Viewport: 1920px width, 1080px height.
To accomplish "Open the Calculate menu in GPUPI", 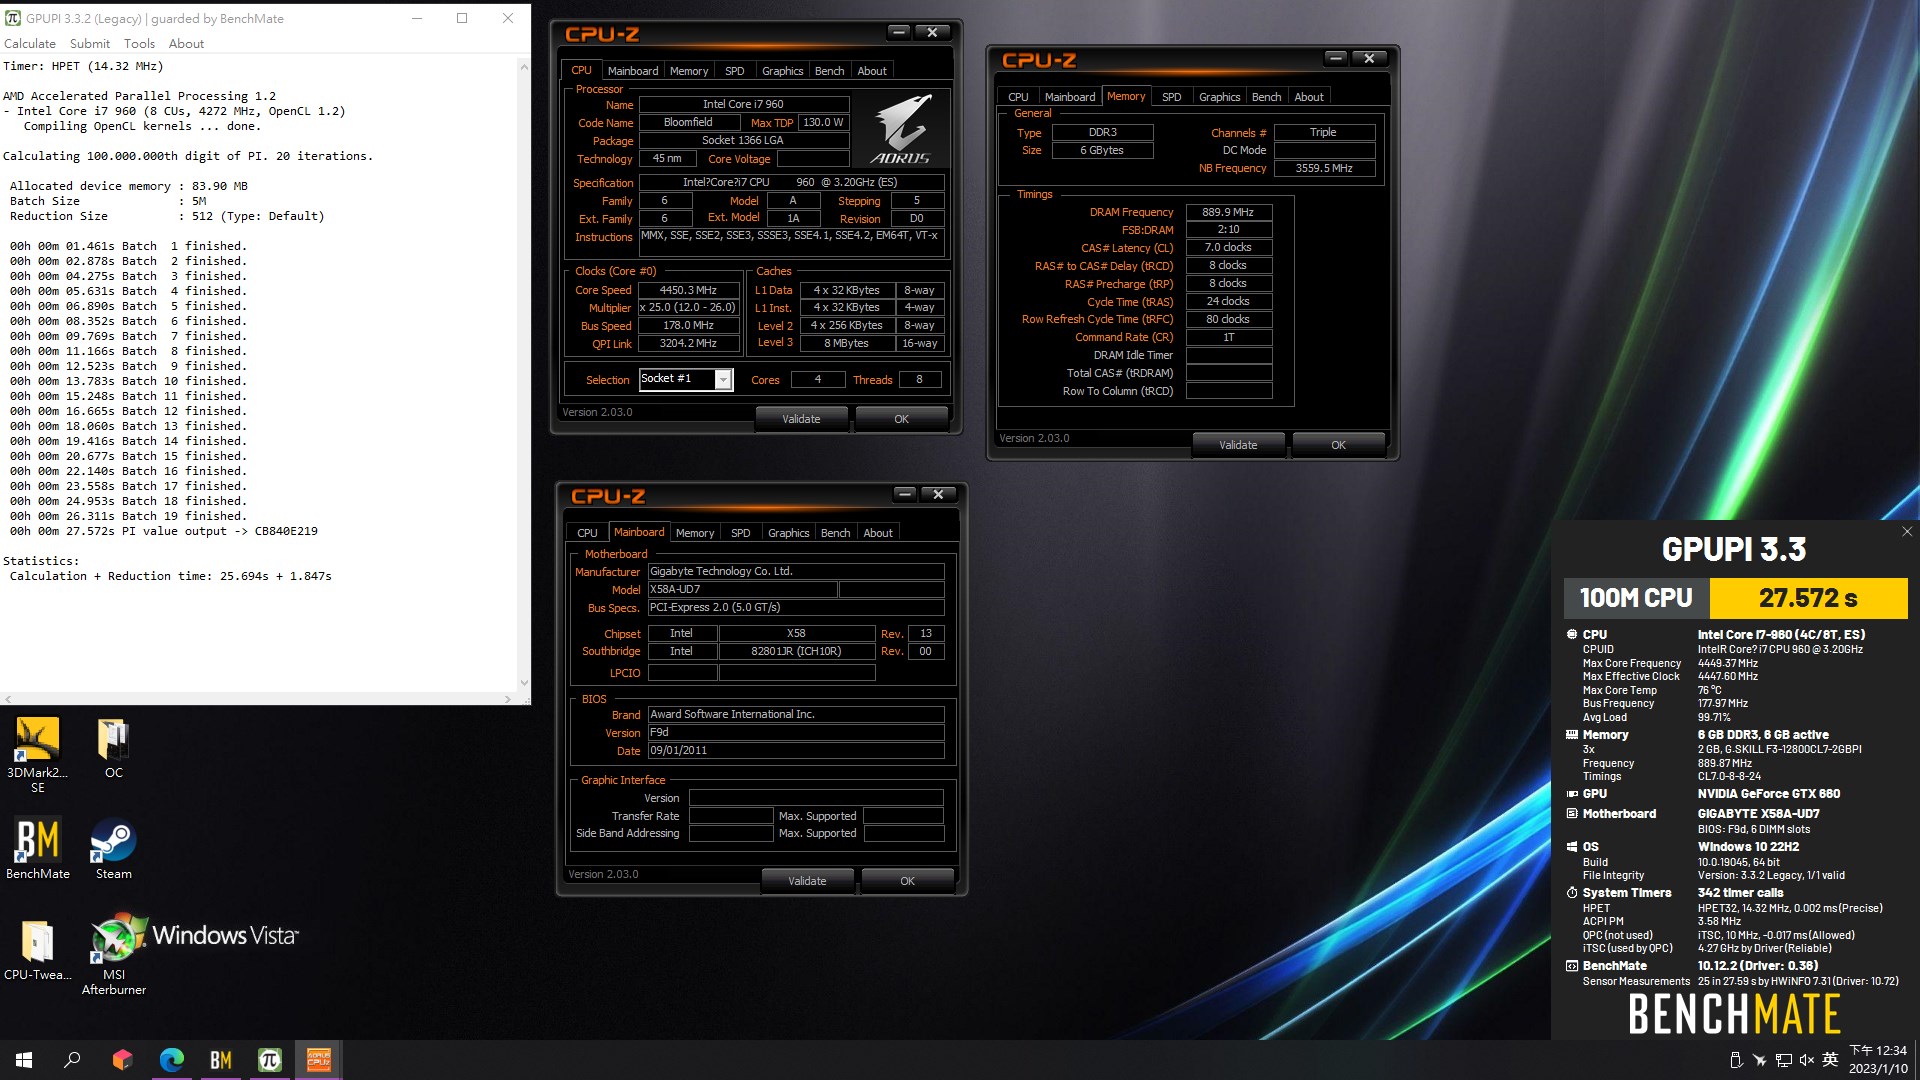I will click(x=30, y=44).
